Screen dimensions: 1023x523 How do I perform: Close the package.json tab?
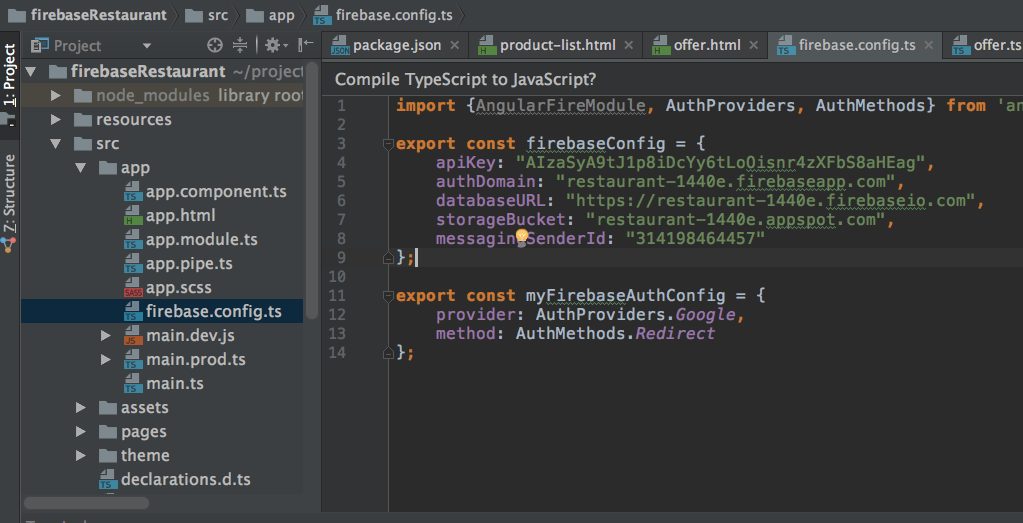click(x=455, y=45)
